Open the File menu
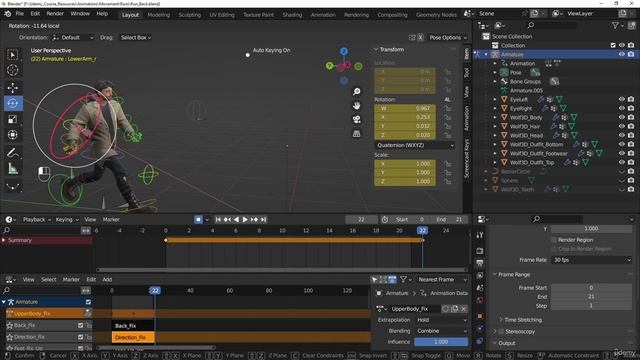The width and height of the screenshot is (640, 360). 20,13
